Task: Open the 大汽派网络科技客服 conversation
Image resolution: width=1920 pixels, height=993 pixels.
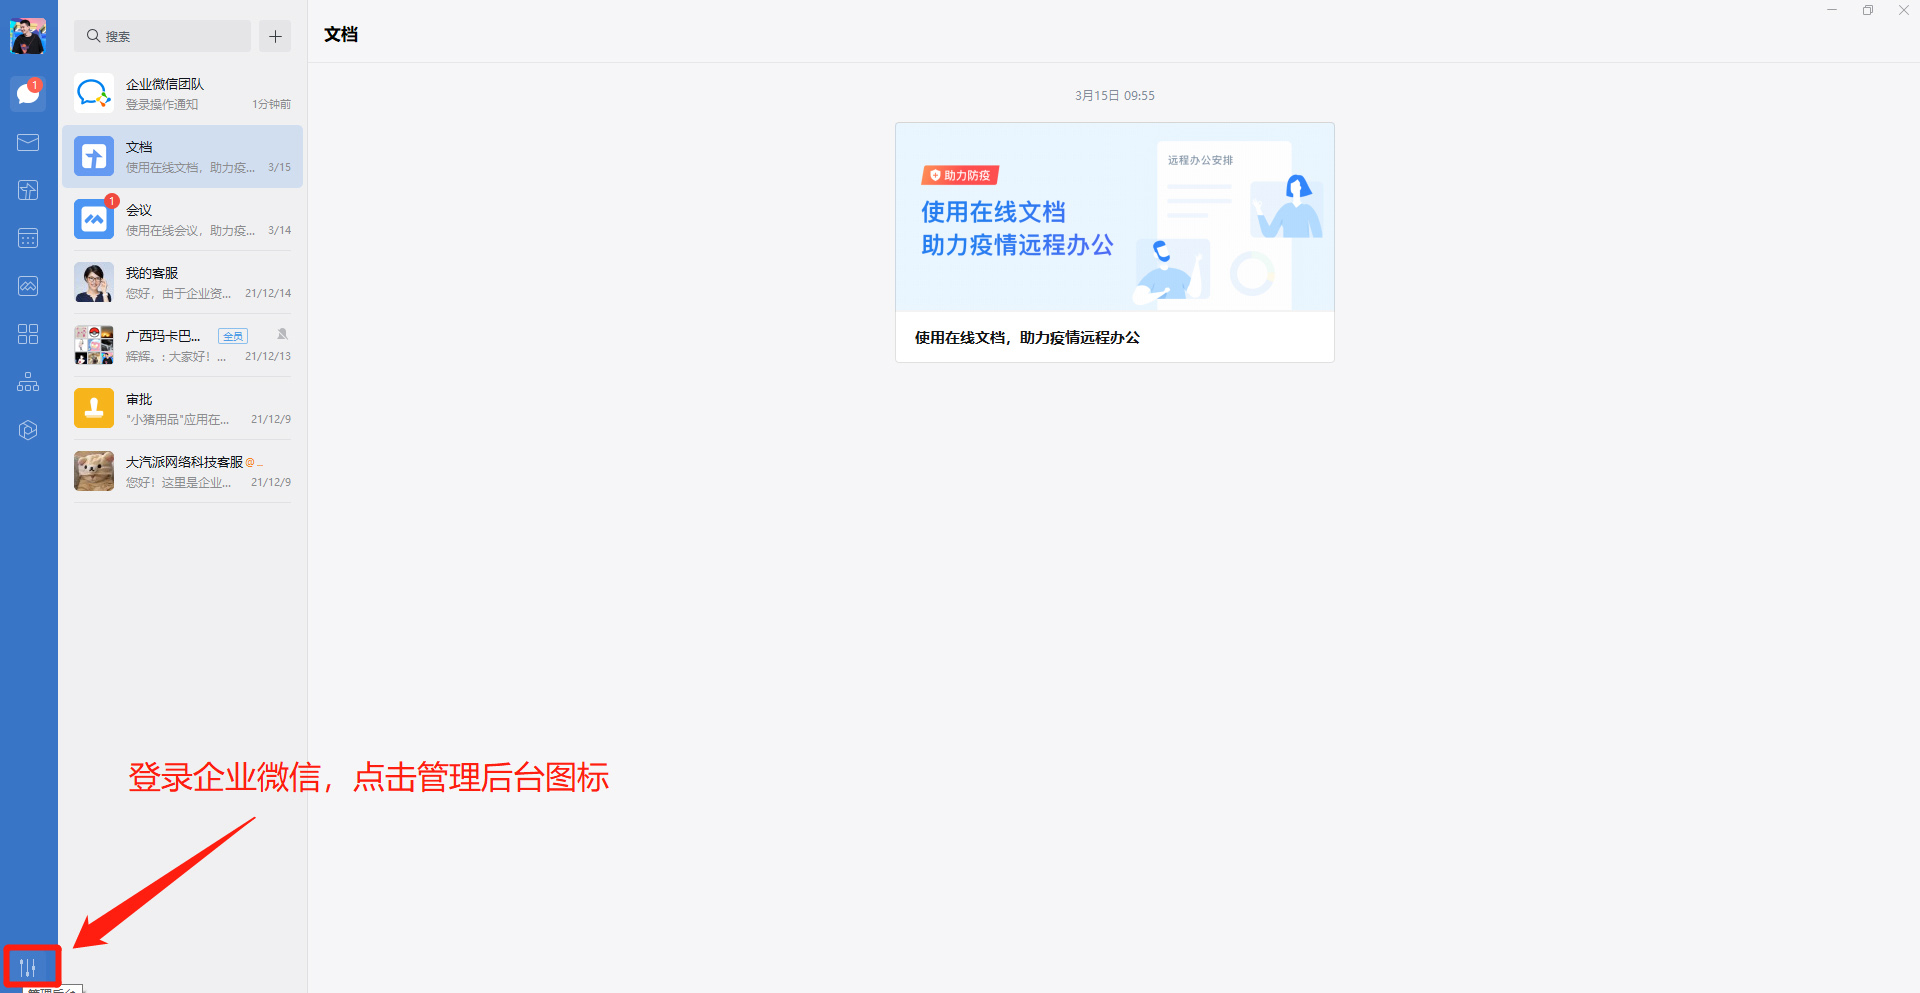Action: pos(182,472)
